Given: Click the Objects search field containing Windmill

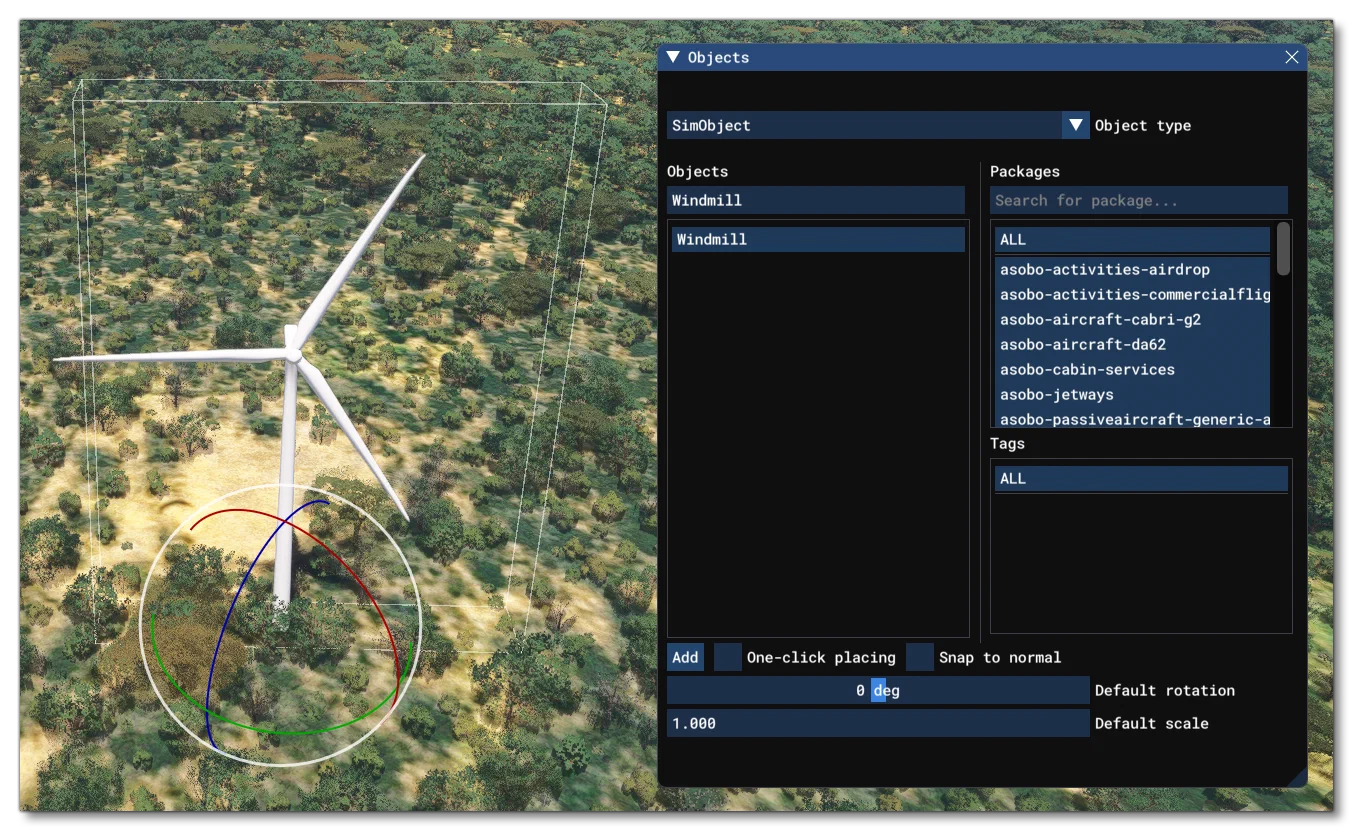Looking at the screenshot, I should coord(816,200).
